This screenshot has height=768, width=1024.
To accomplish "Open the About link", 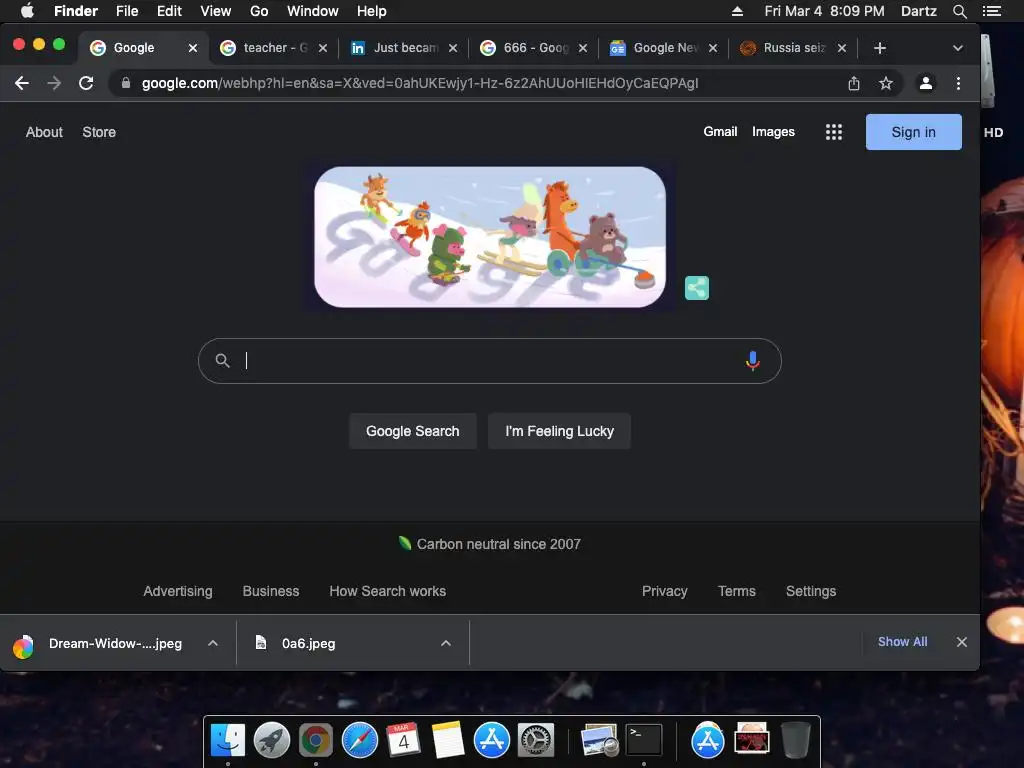I will (44, 132).
